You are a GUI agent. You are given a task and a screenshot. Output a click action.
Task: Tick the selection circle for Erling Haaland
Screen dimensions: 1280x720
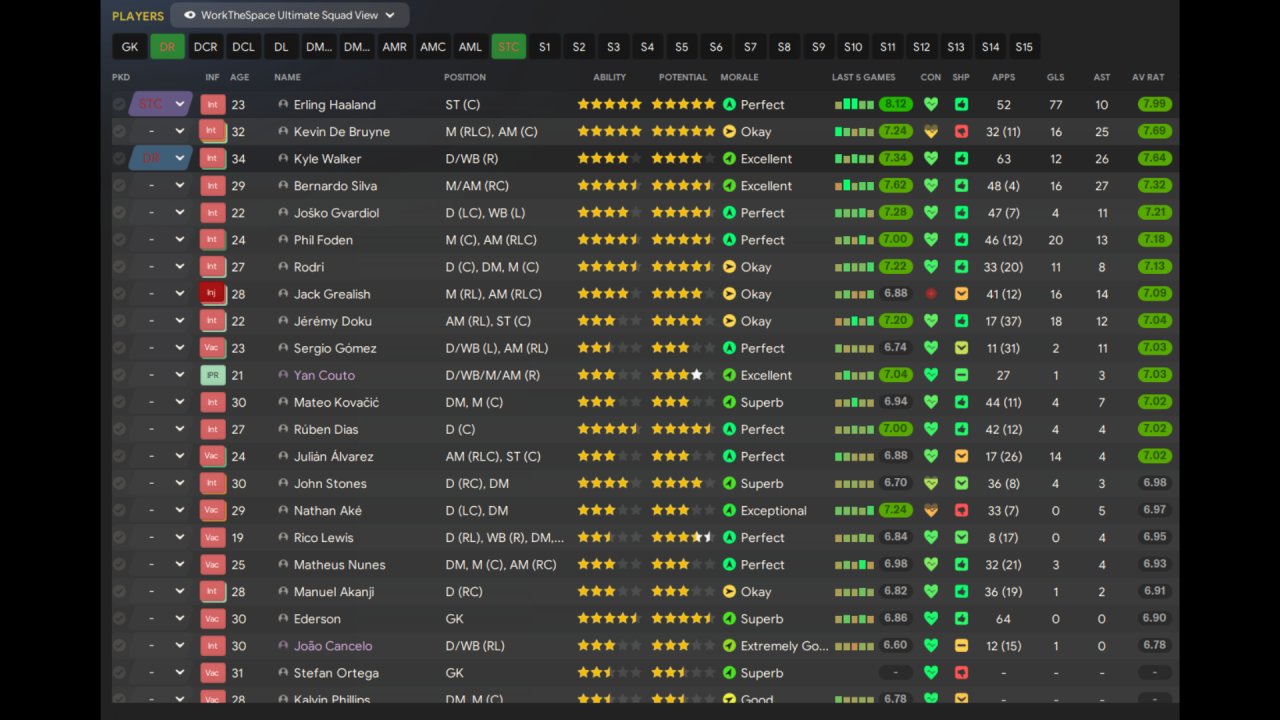(x=119, y=104)
